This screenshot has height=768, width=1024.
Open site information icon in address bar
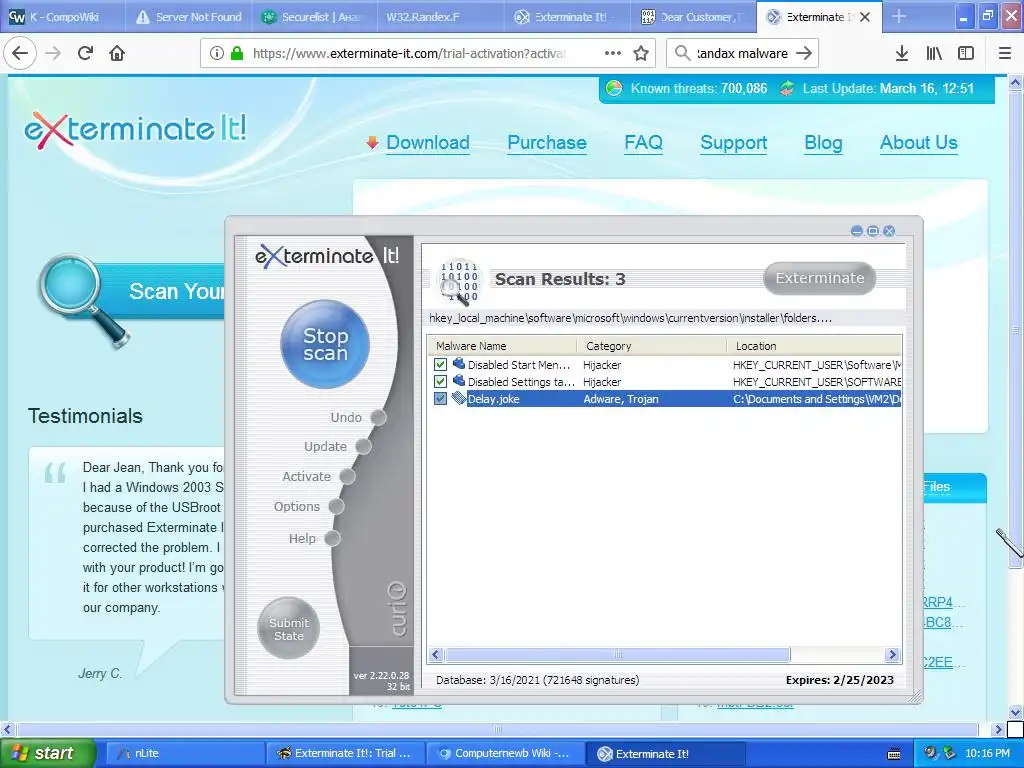tap(217, 54)
